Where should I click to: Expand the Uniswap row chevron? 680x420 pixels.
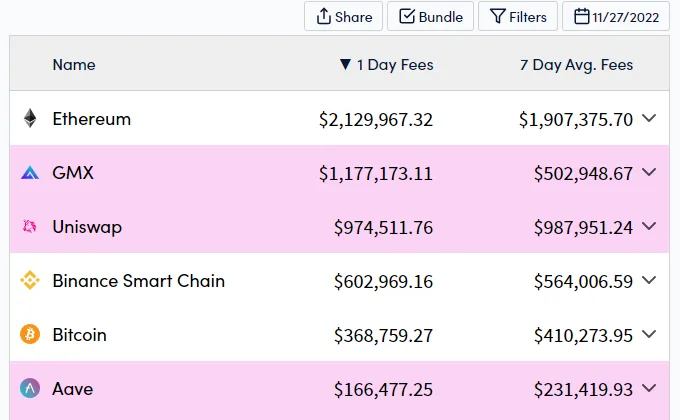649,226
